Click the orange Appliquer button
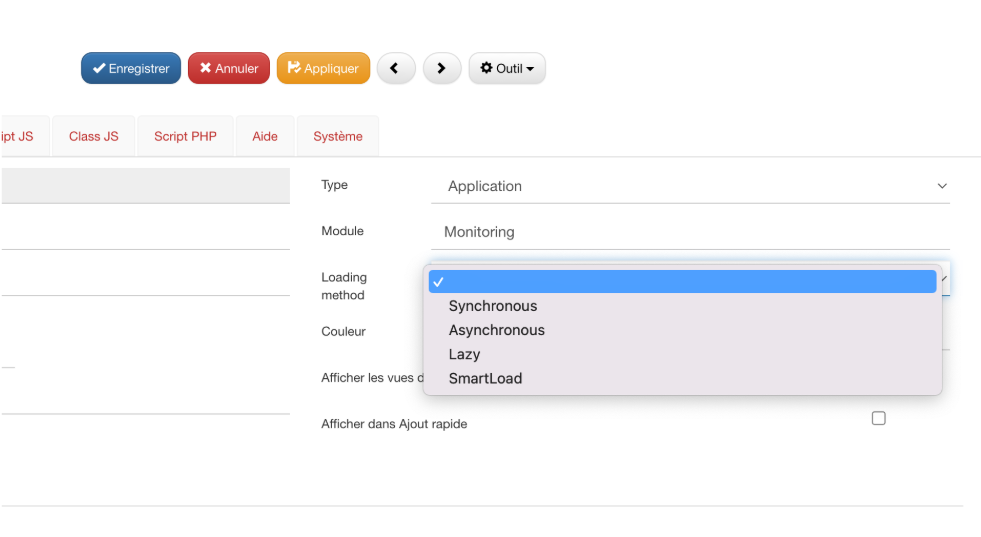 pyautogui.click(x=323, y=68)
